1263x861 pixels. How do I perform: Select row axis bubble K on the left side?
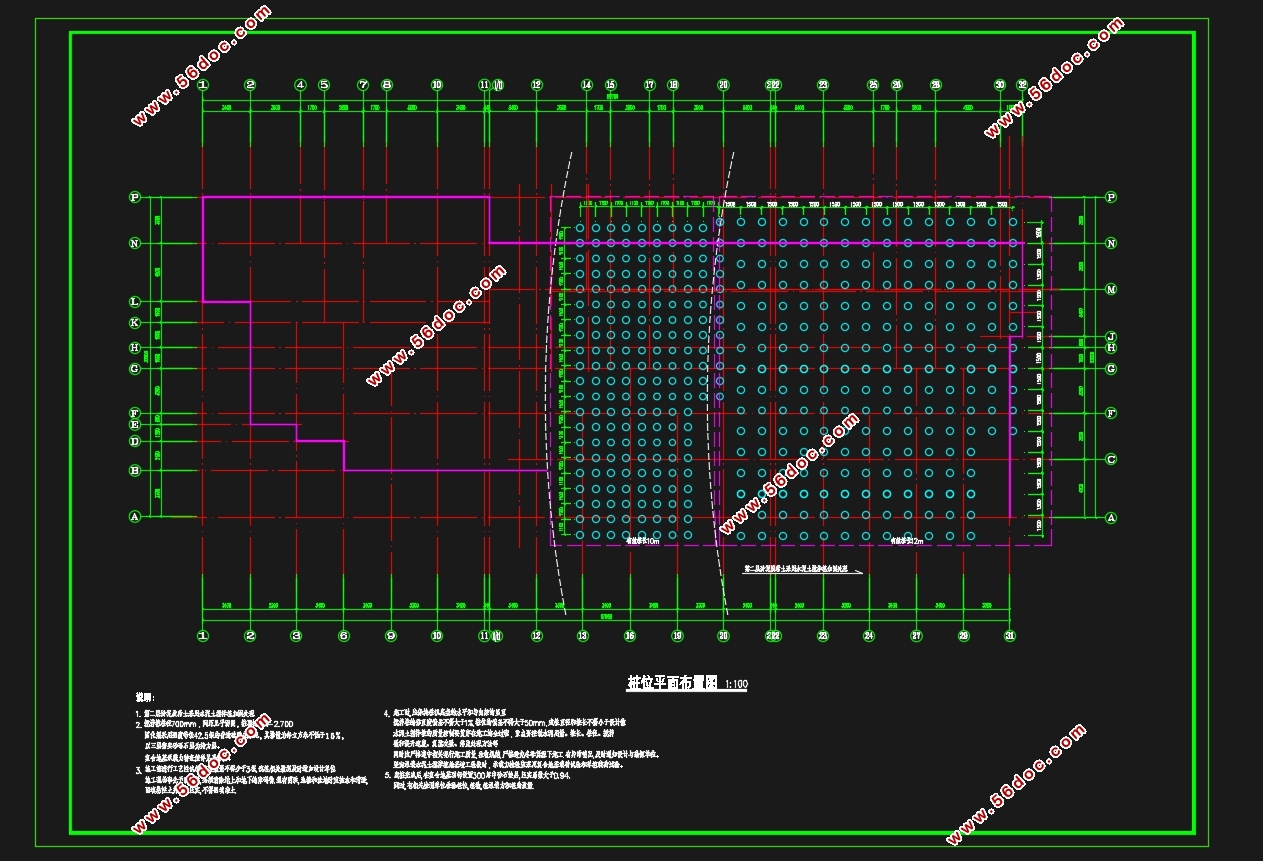(135, 323)
